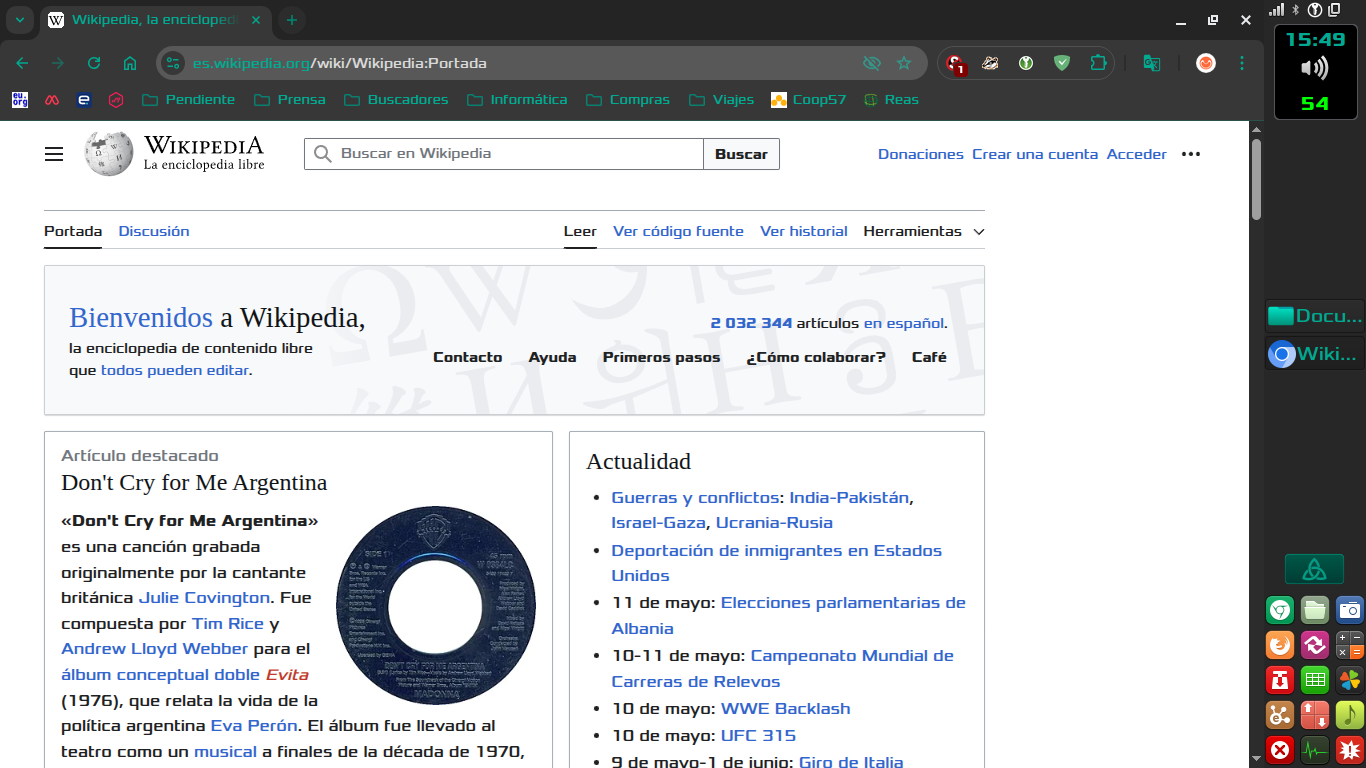The width and height of the screenshot is (1366, 768).
Task: Click the ¿Cómo colaborar? link
Action: pyautogui.click(x=816, y=357)
